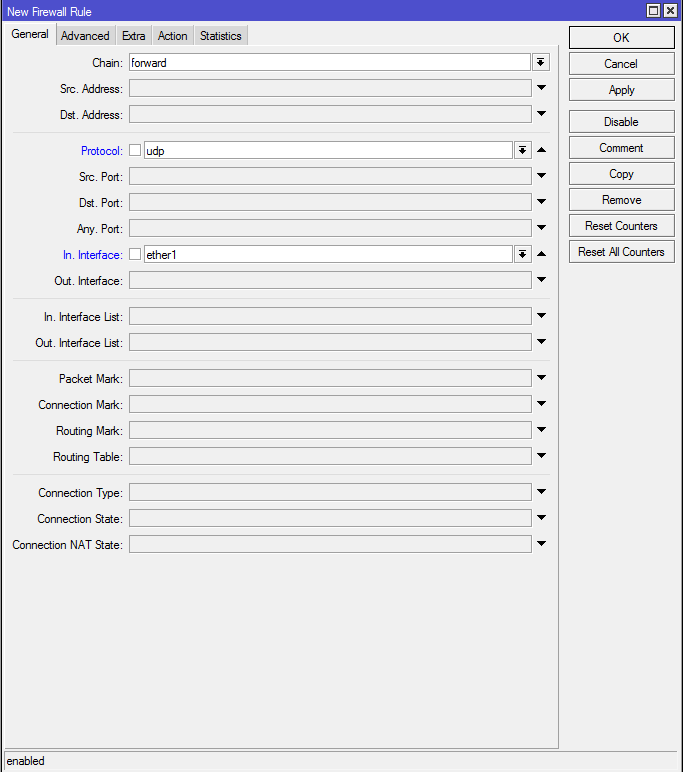Screen dimensions: 683x772
Task: Expand the Packet Mark field arrow
Action: (541, 378)
